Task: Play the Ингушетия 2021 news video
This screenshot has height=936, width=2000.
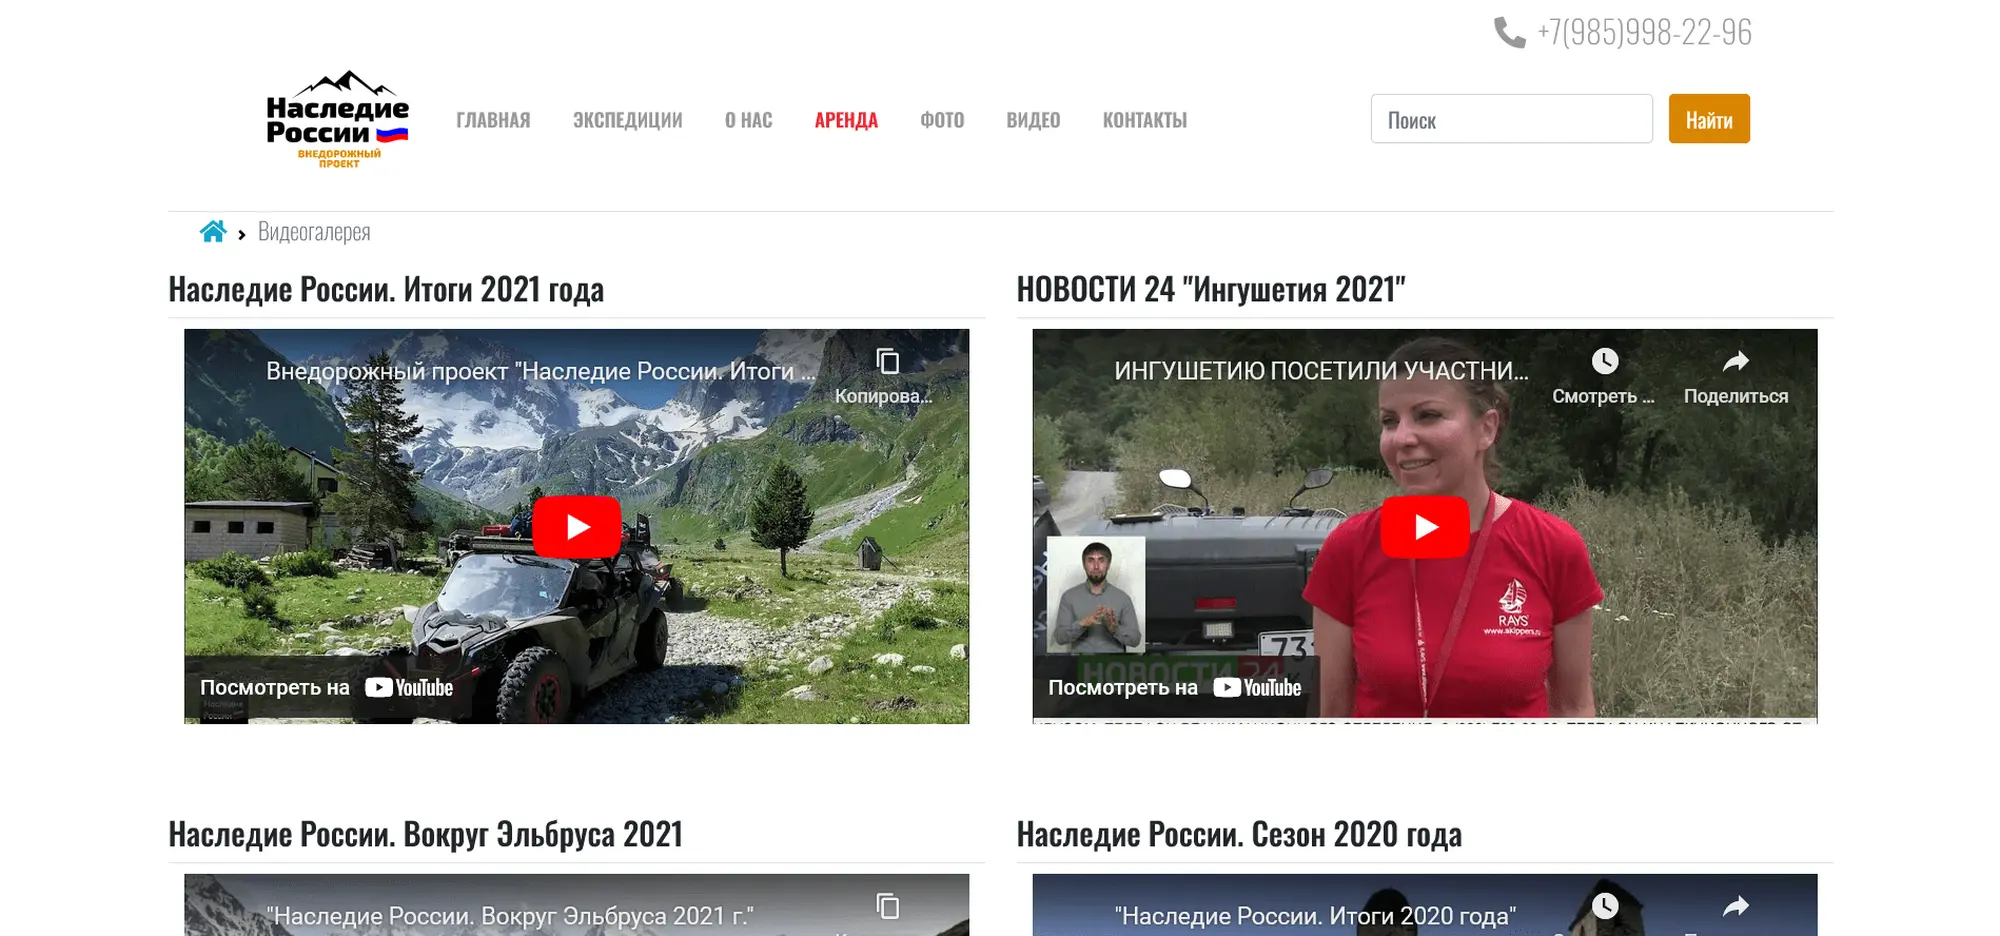Action: click(1424, 527)
